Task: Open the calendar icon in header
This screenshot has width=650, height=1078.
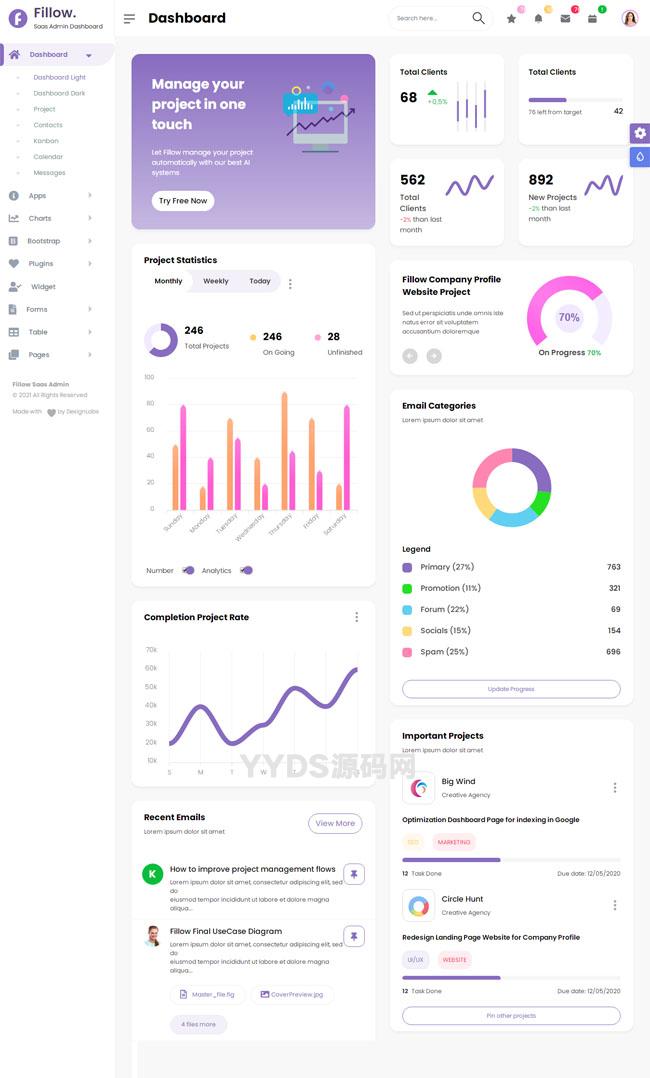Action: [x=592, y=18]
